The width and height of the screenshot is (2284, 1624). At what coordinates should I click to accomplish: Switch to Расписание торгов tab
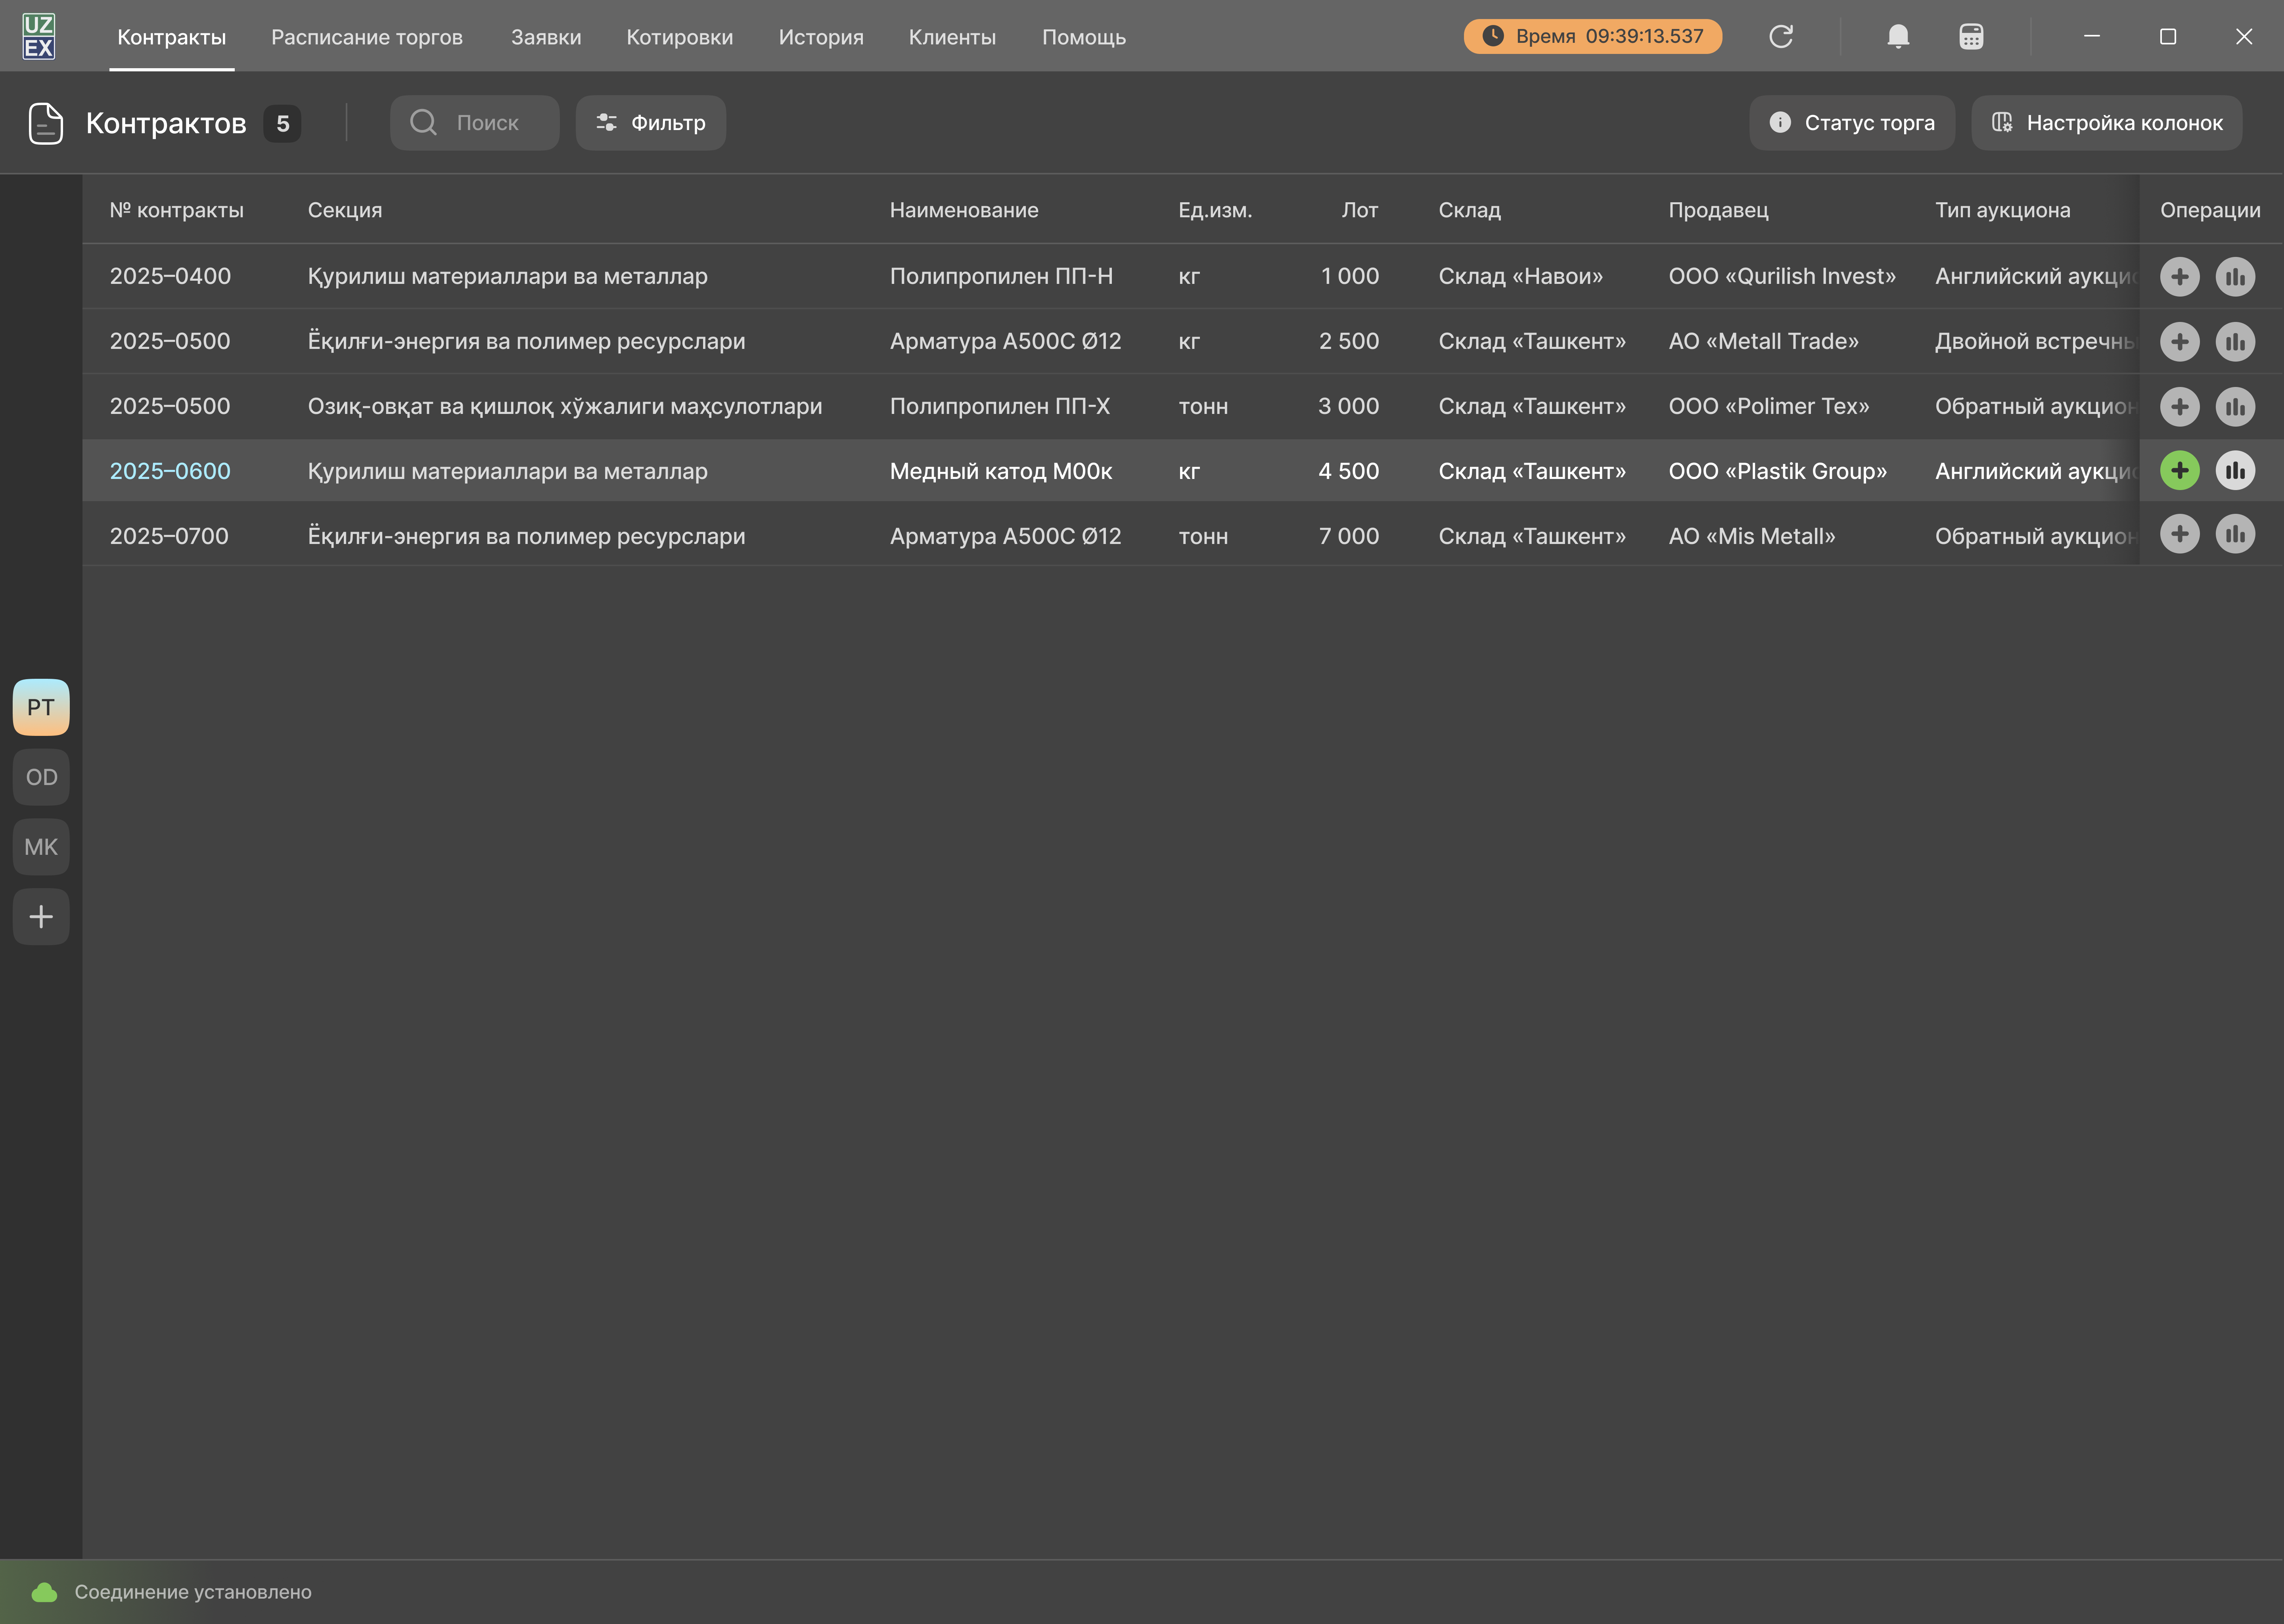[367, 37]
